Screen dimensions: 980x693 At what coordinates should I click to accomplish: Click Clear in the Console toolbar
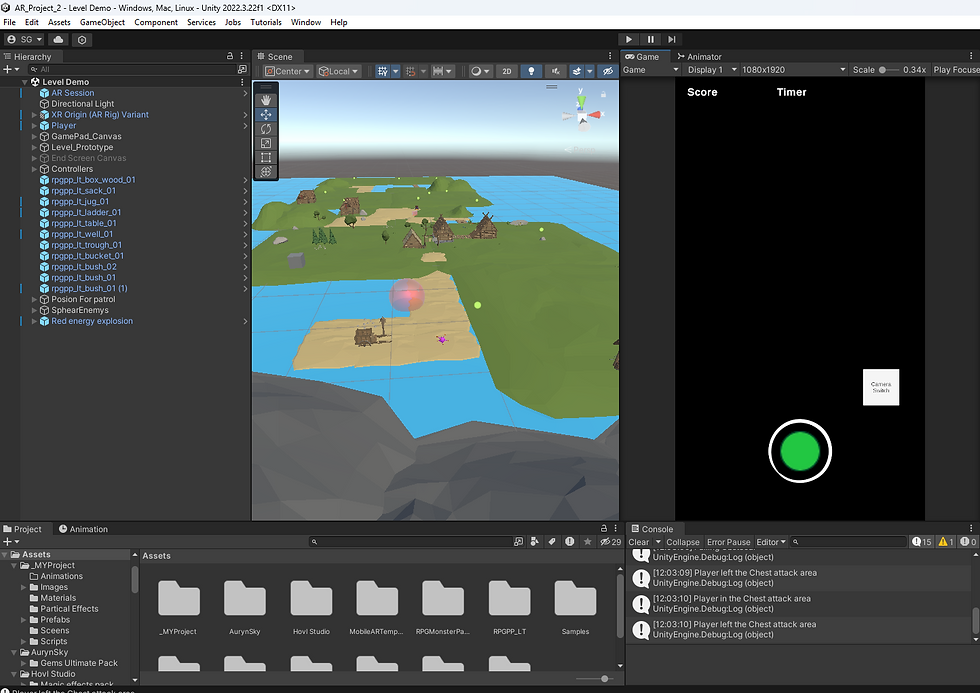(640, 541)
